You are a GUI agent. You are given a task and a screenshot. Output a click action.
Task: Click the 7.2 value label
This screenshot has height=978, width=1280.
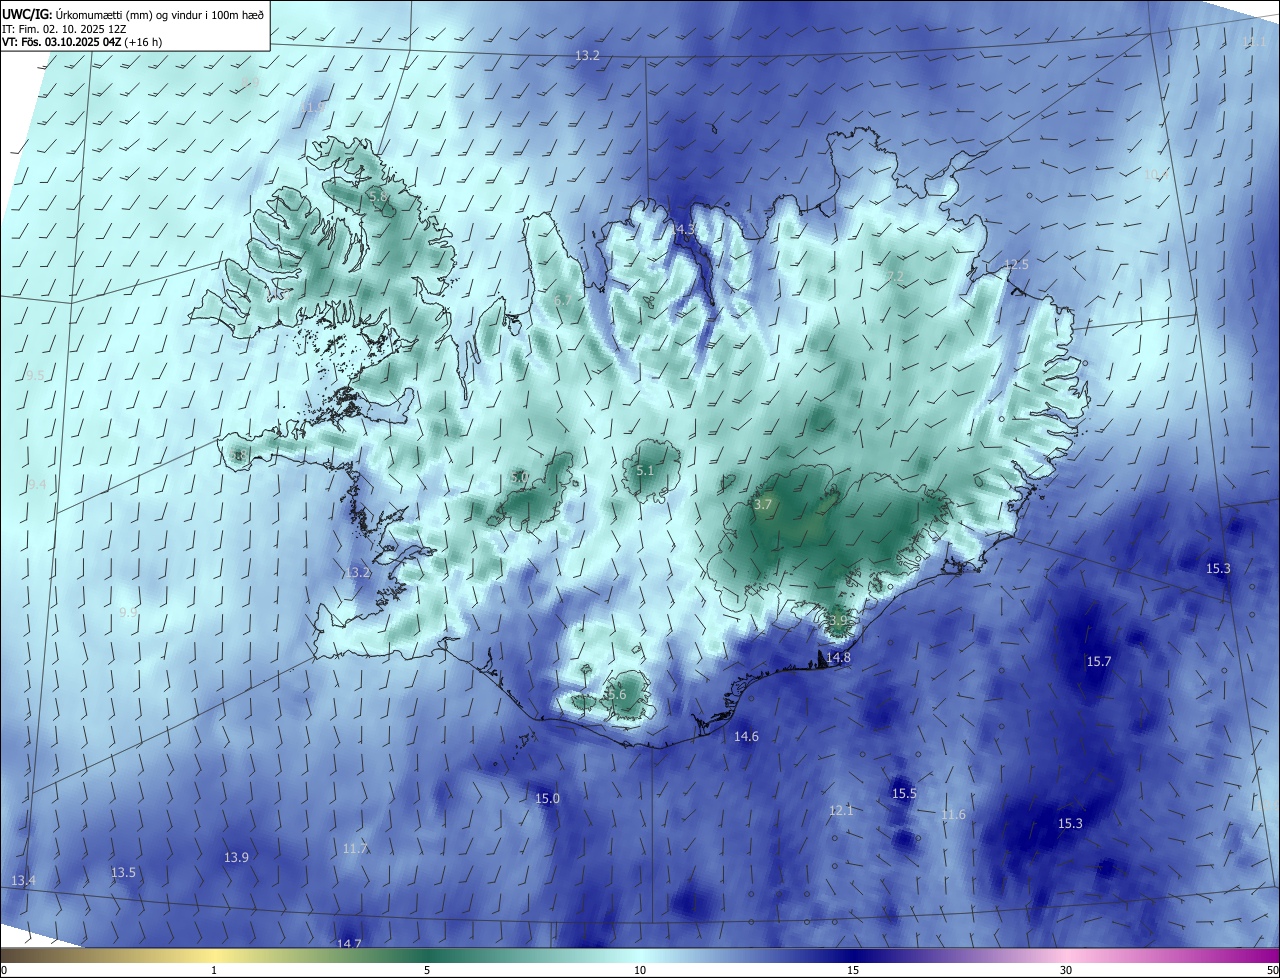pos(895,277)
